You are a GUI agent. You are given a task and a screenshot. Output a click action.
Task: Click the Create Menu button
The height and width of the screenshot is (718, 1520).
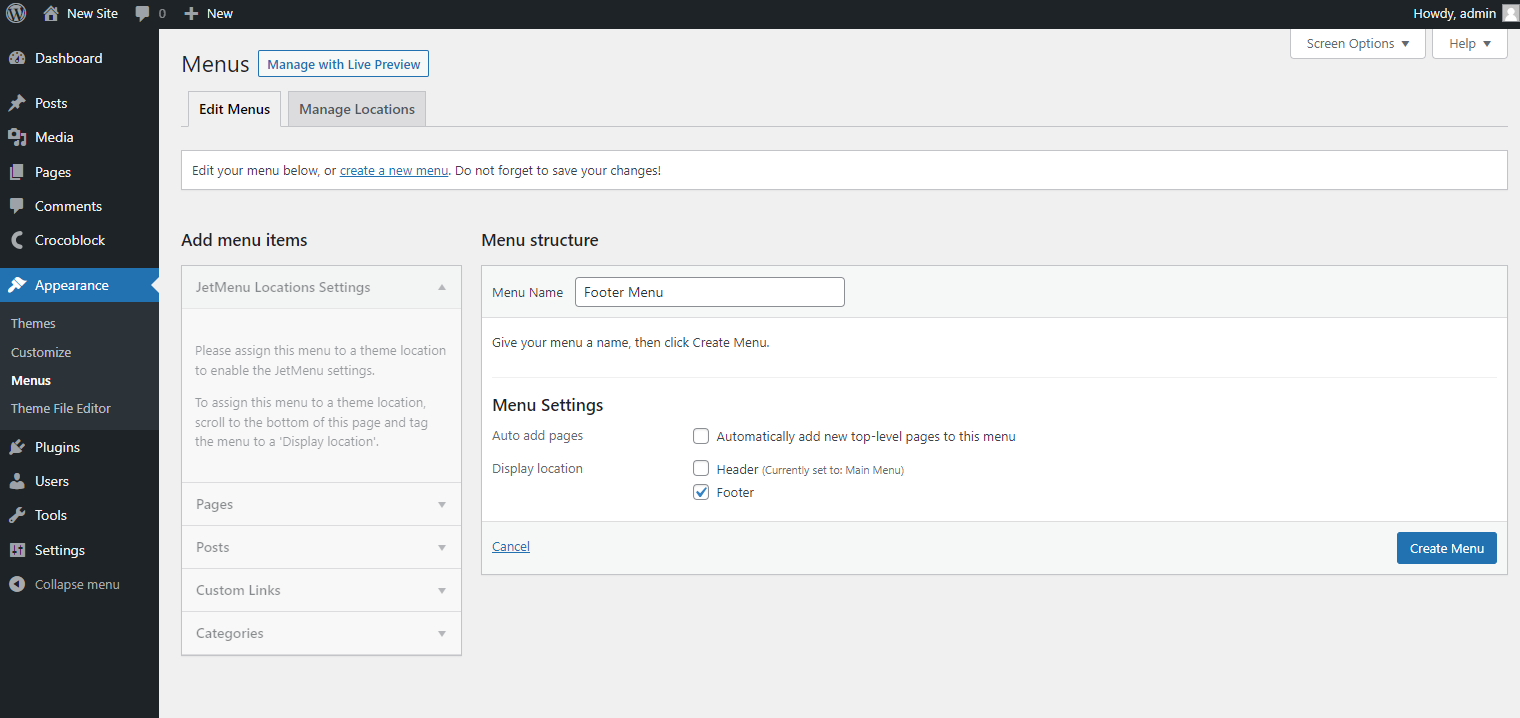pos(1446,548)
